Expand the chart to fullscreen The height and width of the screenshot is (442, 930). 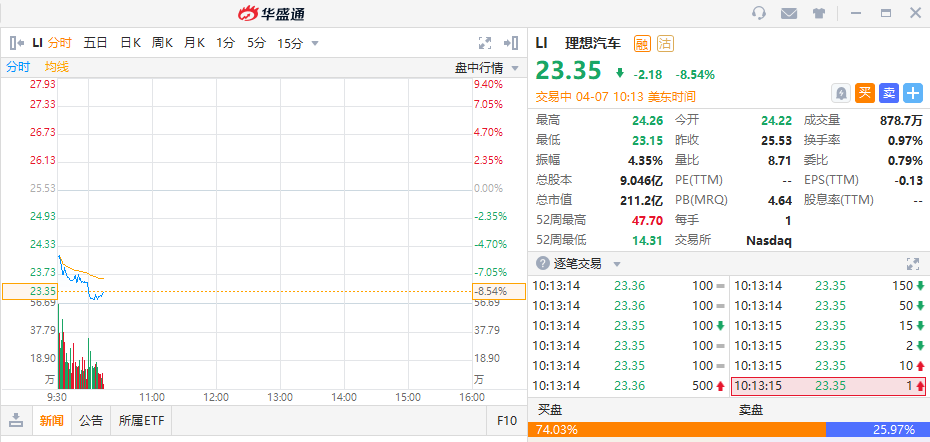tap(485, 43)
